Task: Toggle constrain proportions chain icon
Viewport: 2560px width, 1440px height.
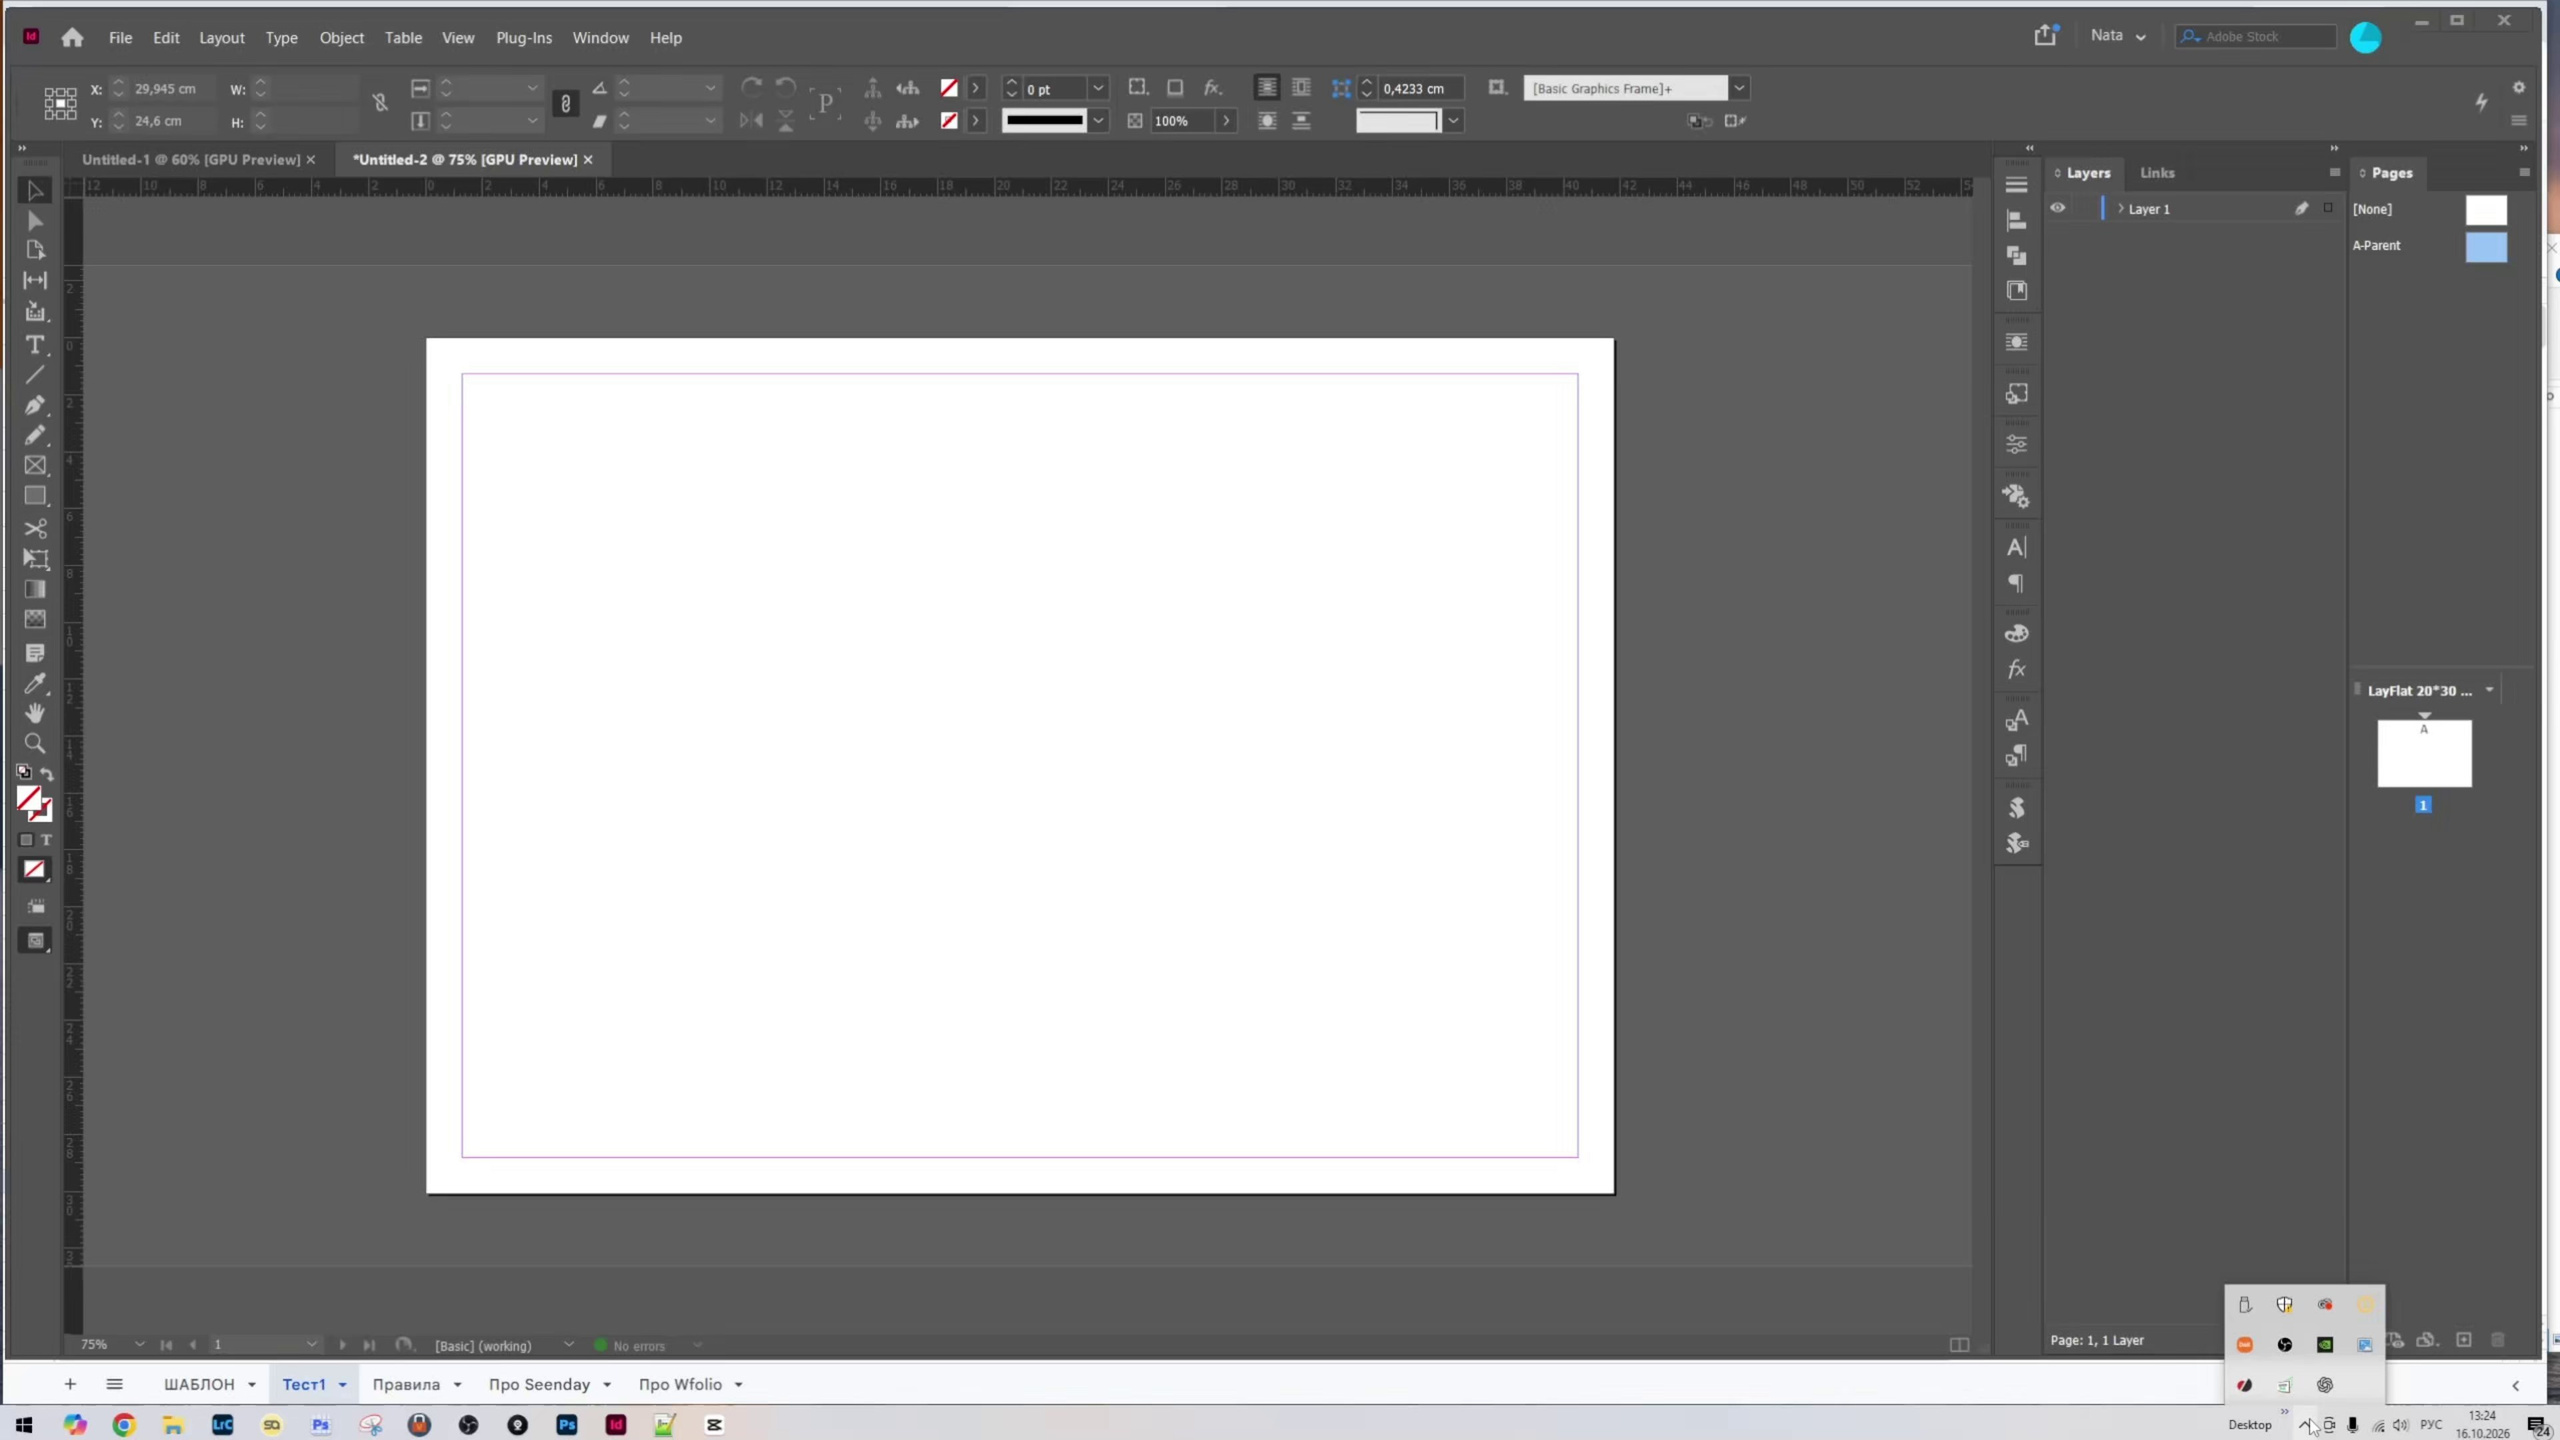Action: click(x=380, y=102)
